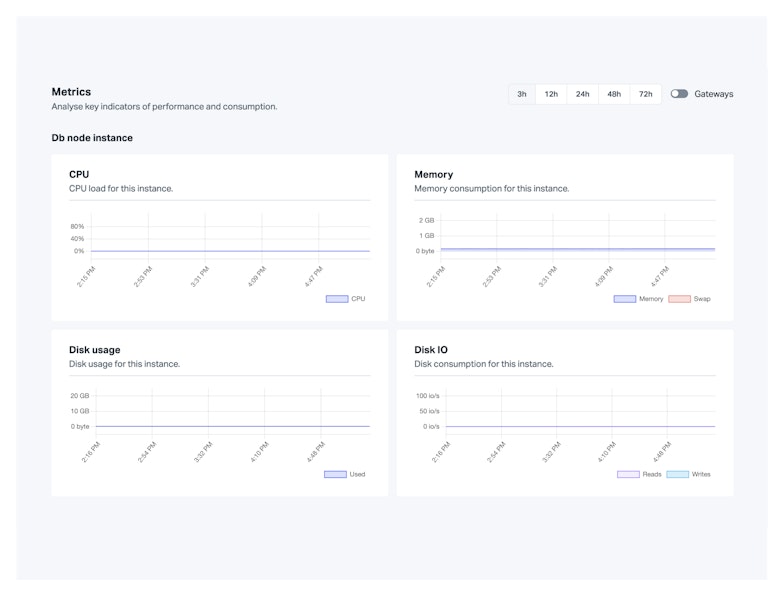The width and height of the screenshot is (784, 596).
Task: Hide the Writes series via its label
Action: pos(701,474)
